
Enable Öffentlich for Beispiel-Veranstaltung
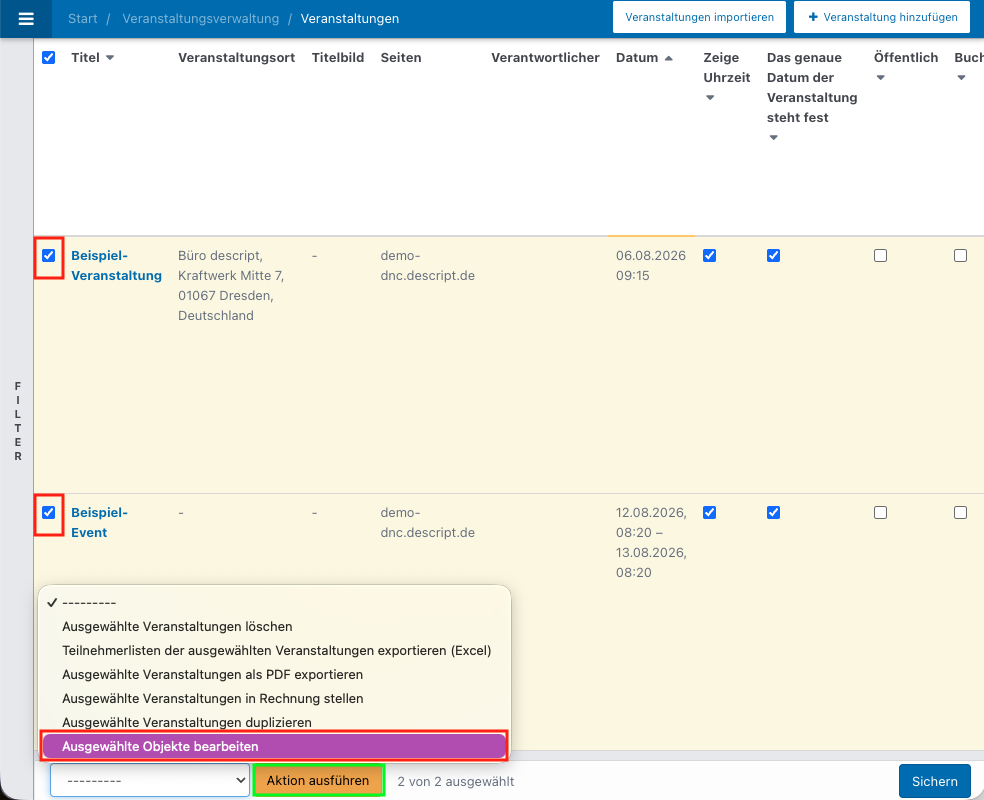pyautogui.click(x=880, y=255)
